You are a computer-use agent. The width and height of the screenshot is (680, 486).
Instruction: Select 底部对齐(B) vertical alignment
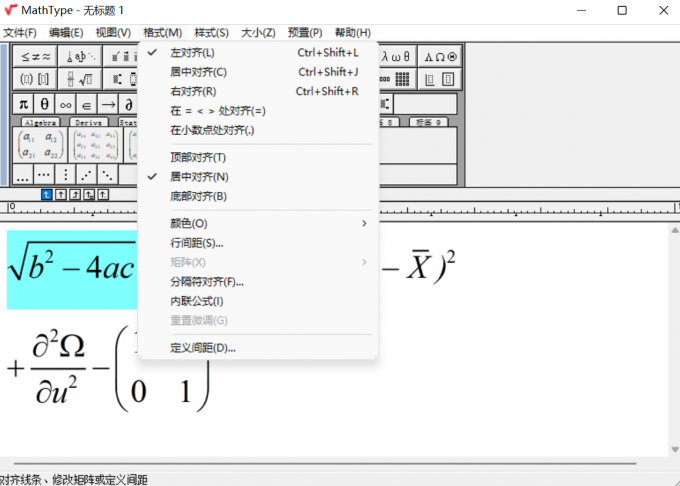click(x=258, y=196)
